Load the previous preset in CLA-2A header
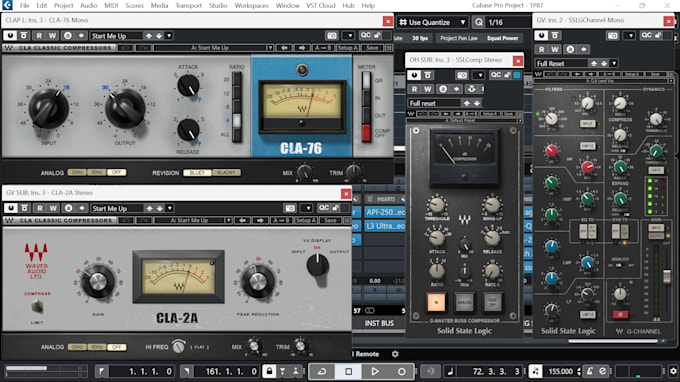This screenshot has height=382, width=680. [149, 208]
